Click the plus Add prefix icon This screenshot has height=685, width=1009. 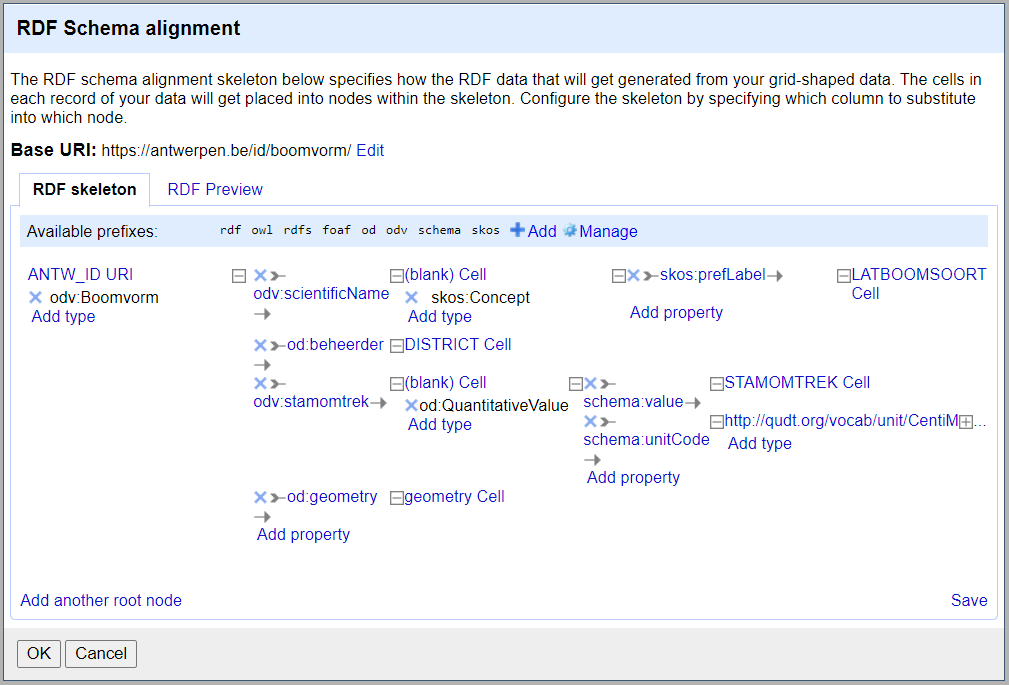click(x=517, y=231)
